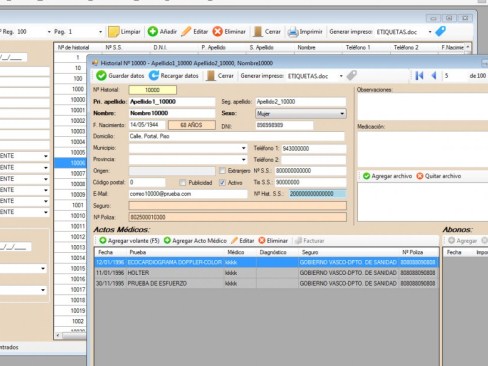Click Limpiar in the back window toolbar
Screen dimensions: 488x366
click(x=125, y=32)
